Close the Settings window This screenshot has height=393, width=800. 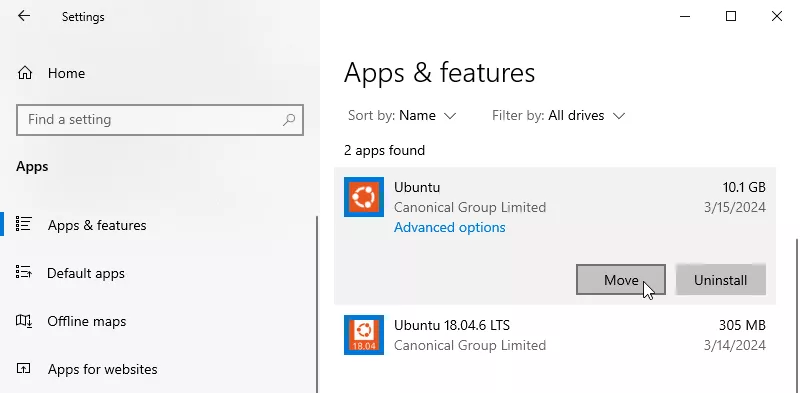(x=777, y=16)
